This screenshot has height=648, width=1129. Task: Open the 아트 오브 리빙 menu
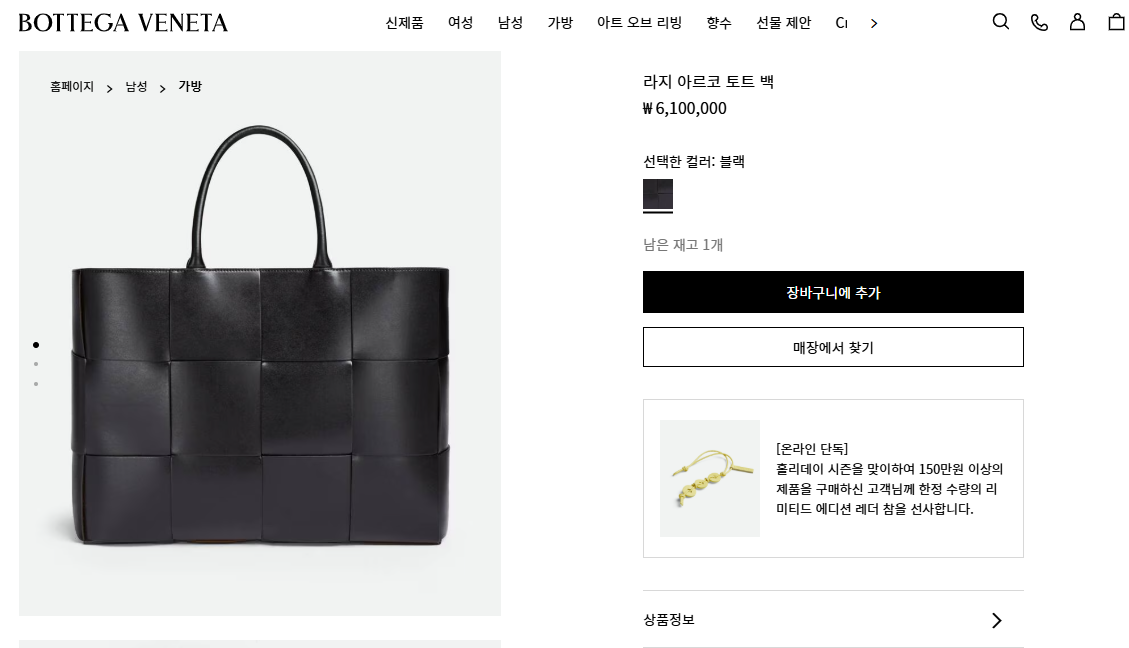[639, 23]
